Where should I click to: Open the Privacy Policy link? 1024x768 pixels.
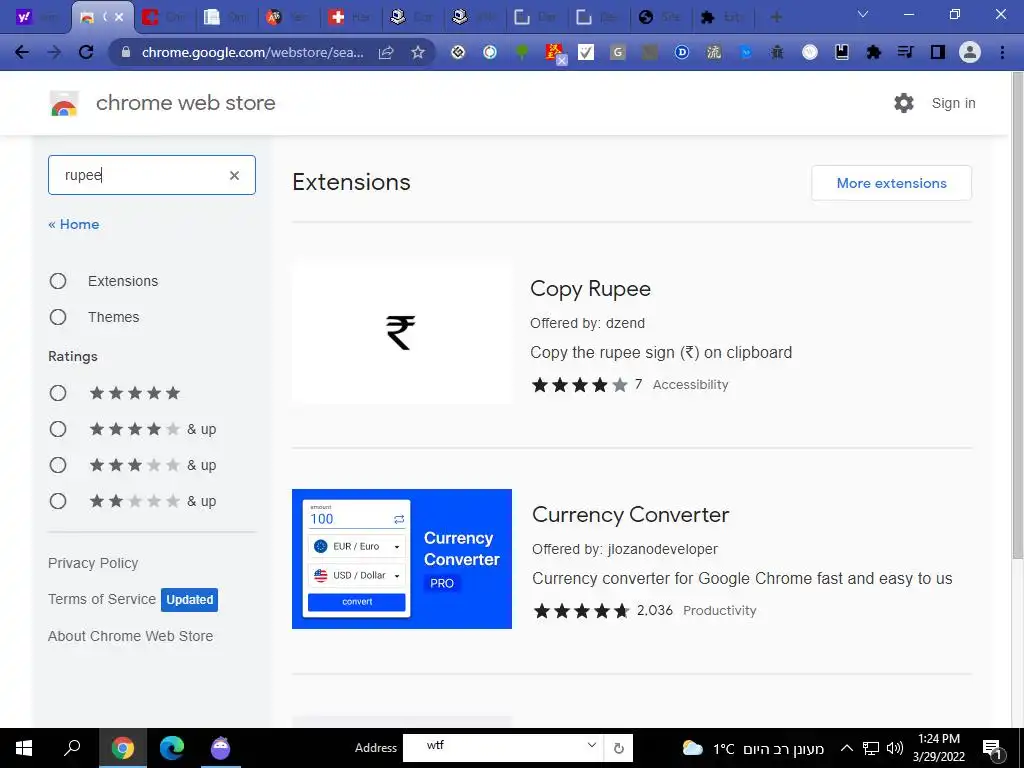[x=93, y=563]
